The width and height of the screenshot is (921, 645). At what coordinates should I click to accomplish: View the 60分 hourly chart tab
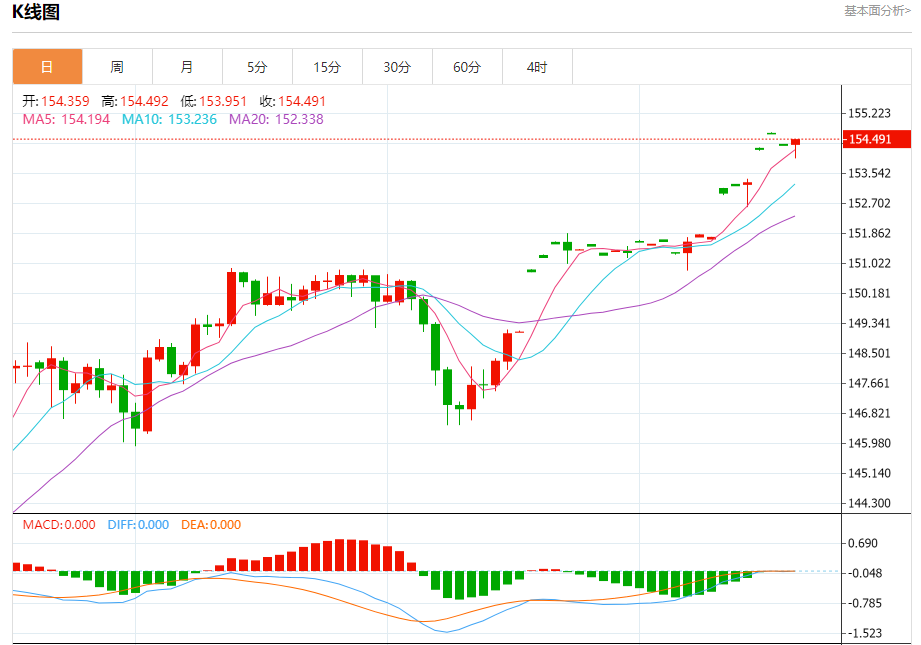(x=467, y=67)
